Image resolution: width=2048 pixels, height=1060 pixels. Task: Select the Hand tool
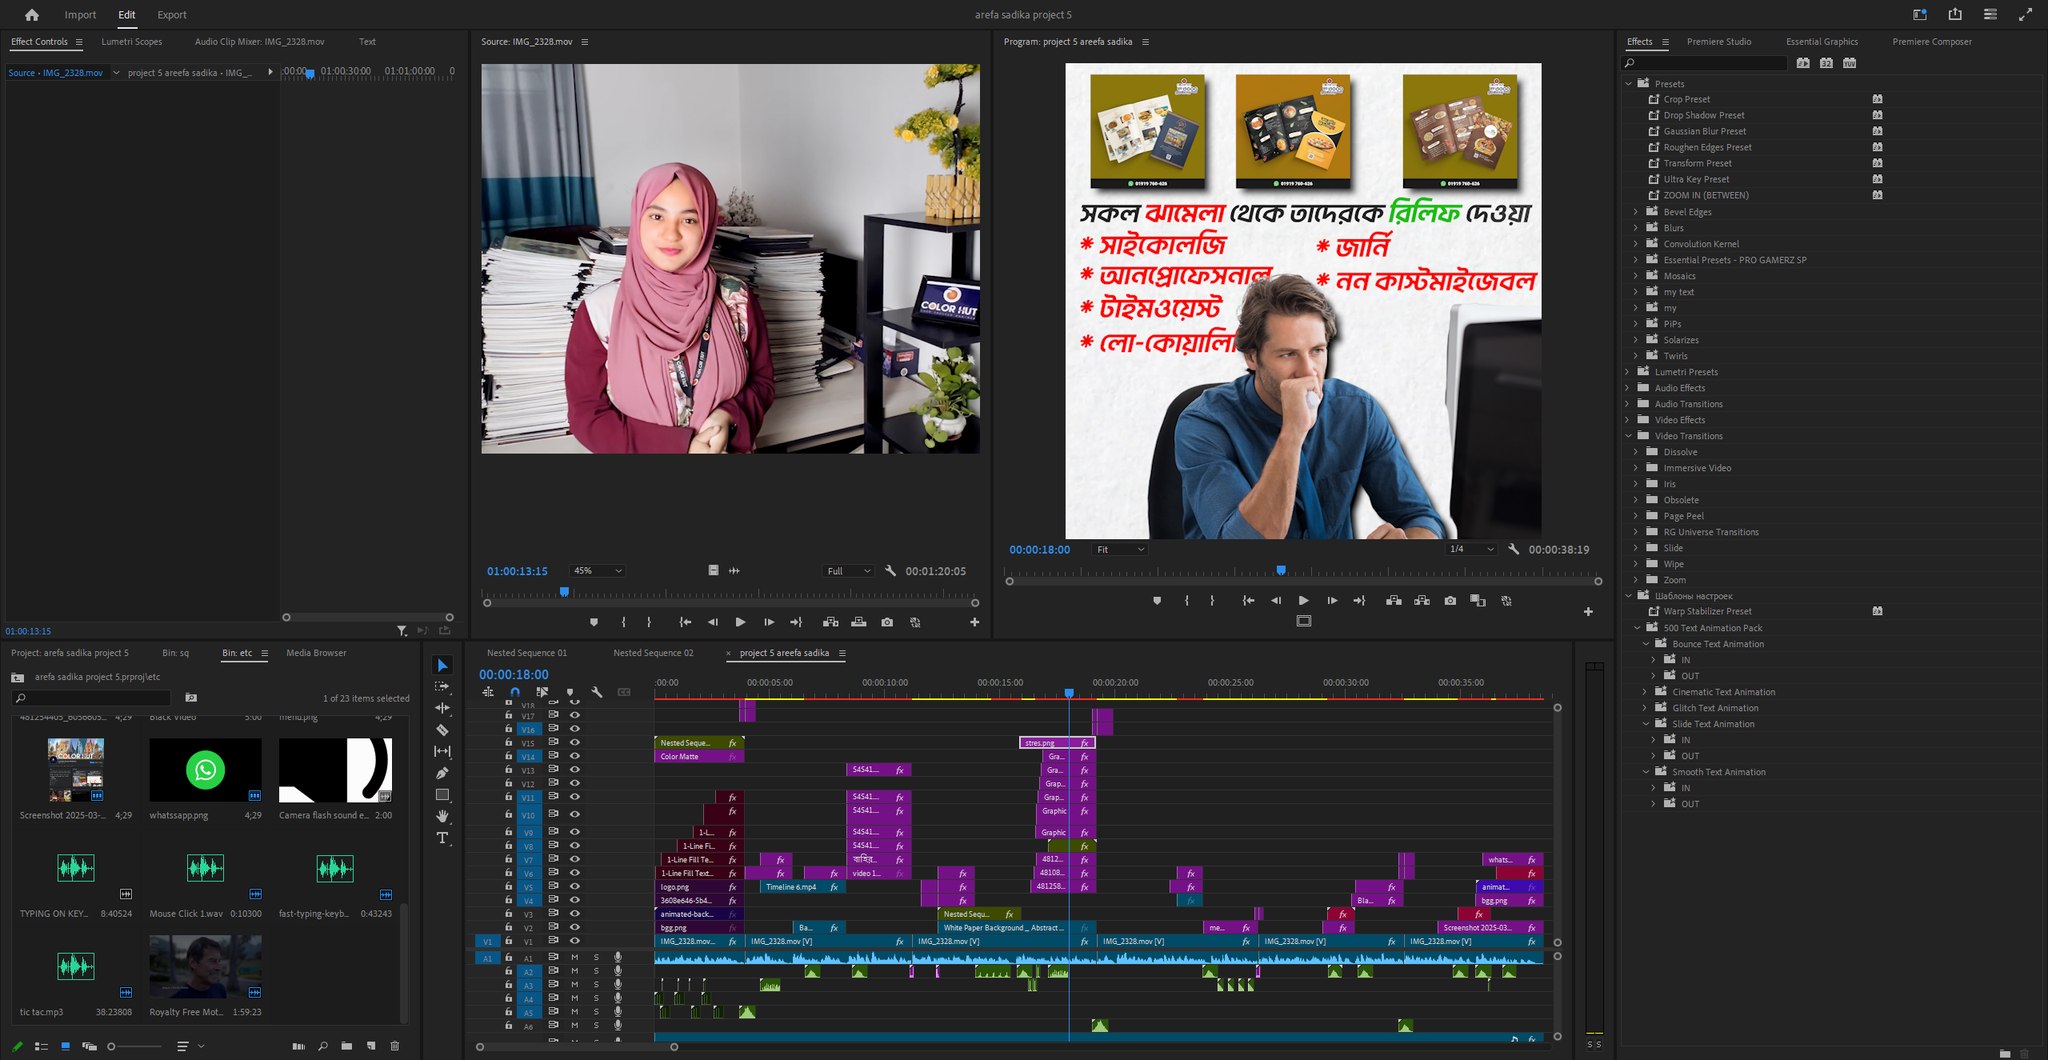(442, 816)
